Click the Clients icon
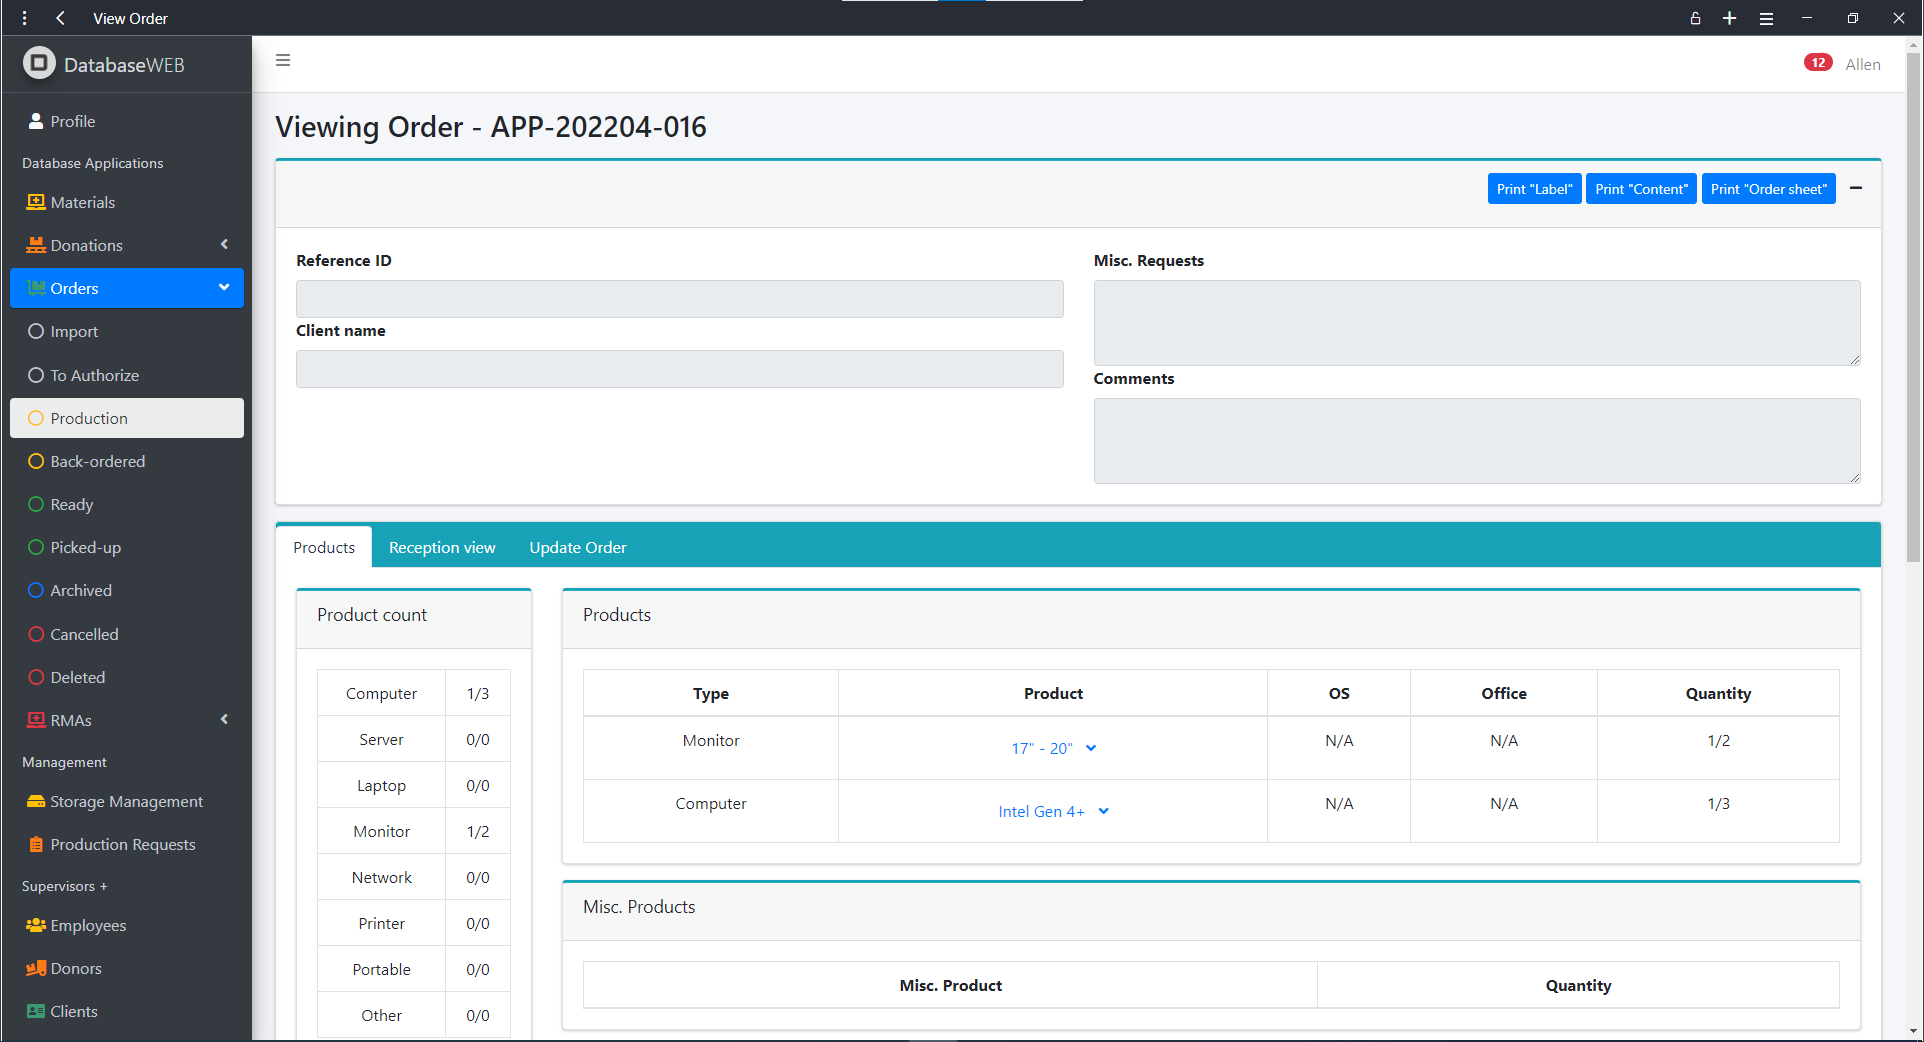 pyautogui.click(x=36, y=1011)
